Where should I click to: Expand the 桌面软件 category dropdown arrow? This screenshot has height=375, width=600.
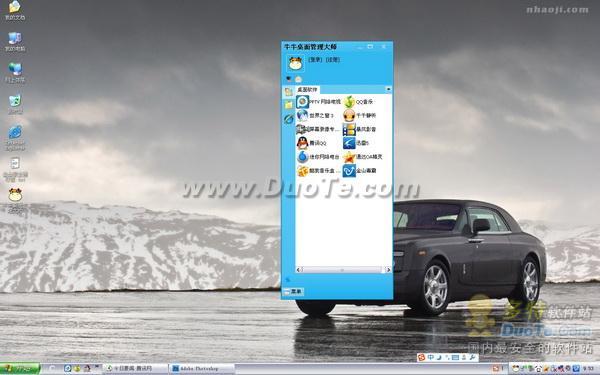click(388, 89)
